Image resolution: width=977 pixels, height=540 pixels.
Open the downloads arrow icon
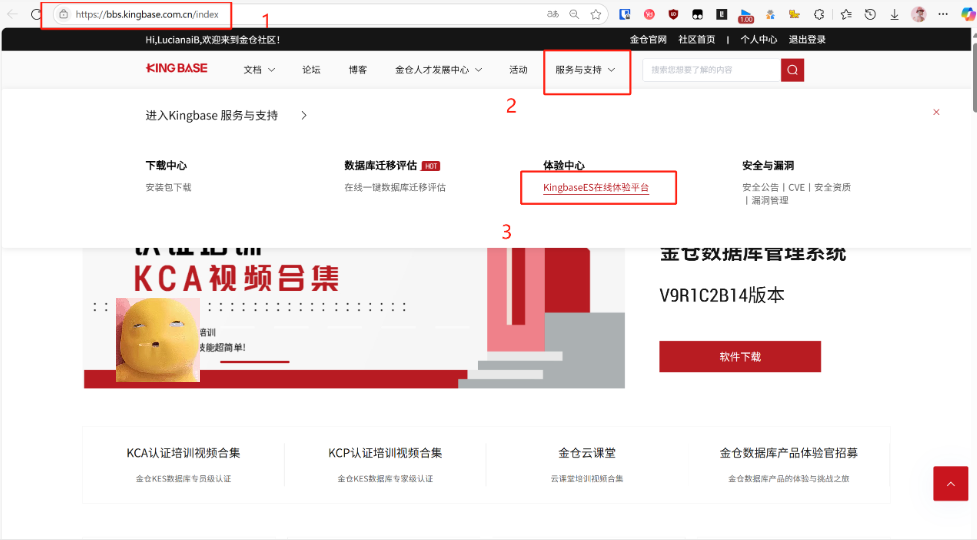pyautogui.click(x=894, y=14)
